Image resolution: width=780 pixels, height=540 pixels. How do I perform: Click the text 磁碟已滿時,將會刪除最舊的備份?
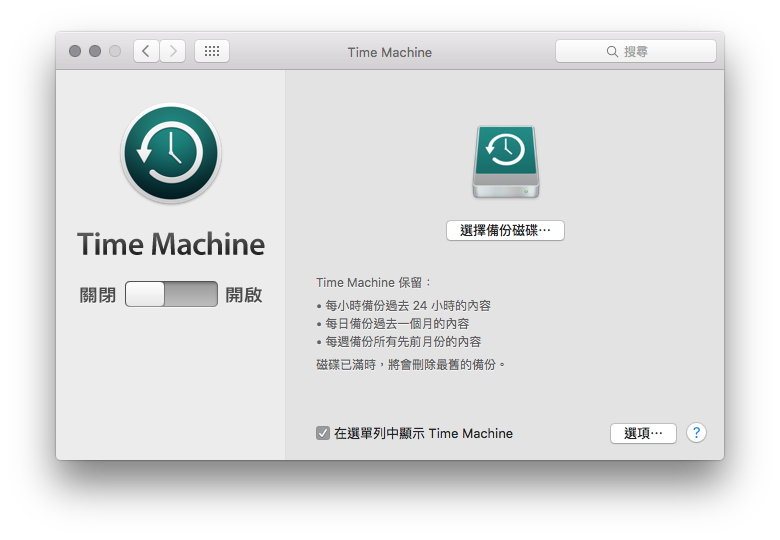(x=410, y=364)
